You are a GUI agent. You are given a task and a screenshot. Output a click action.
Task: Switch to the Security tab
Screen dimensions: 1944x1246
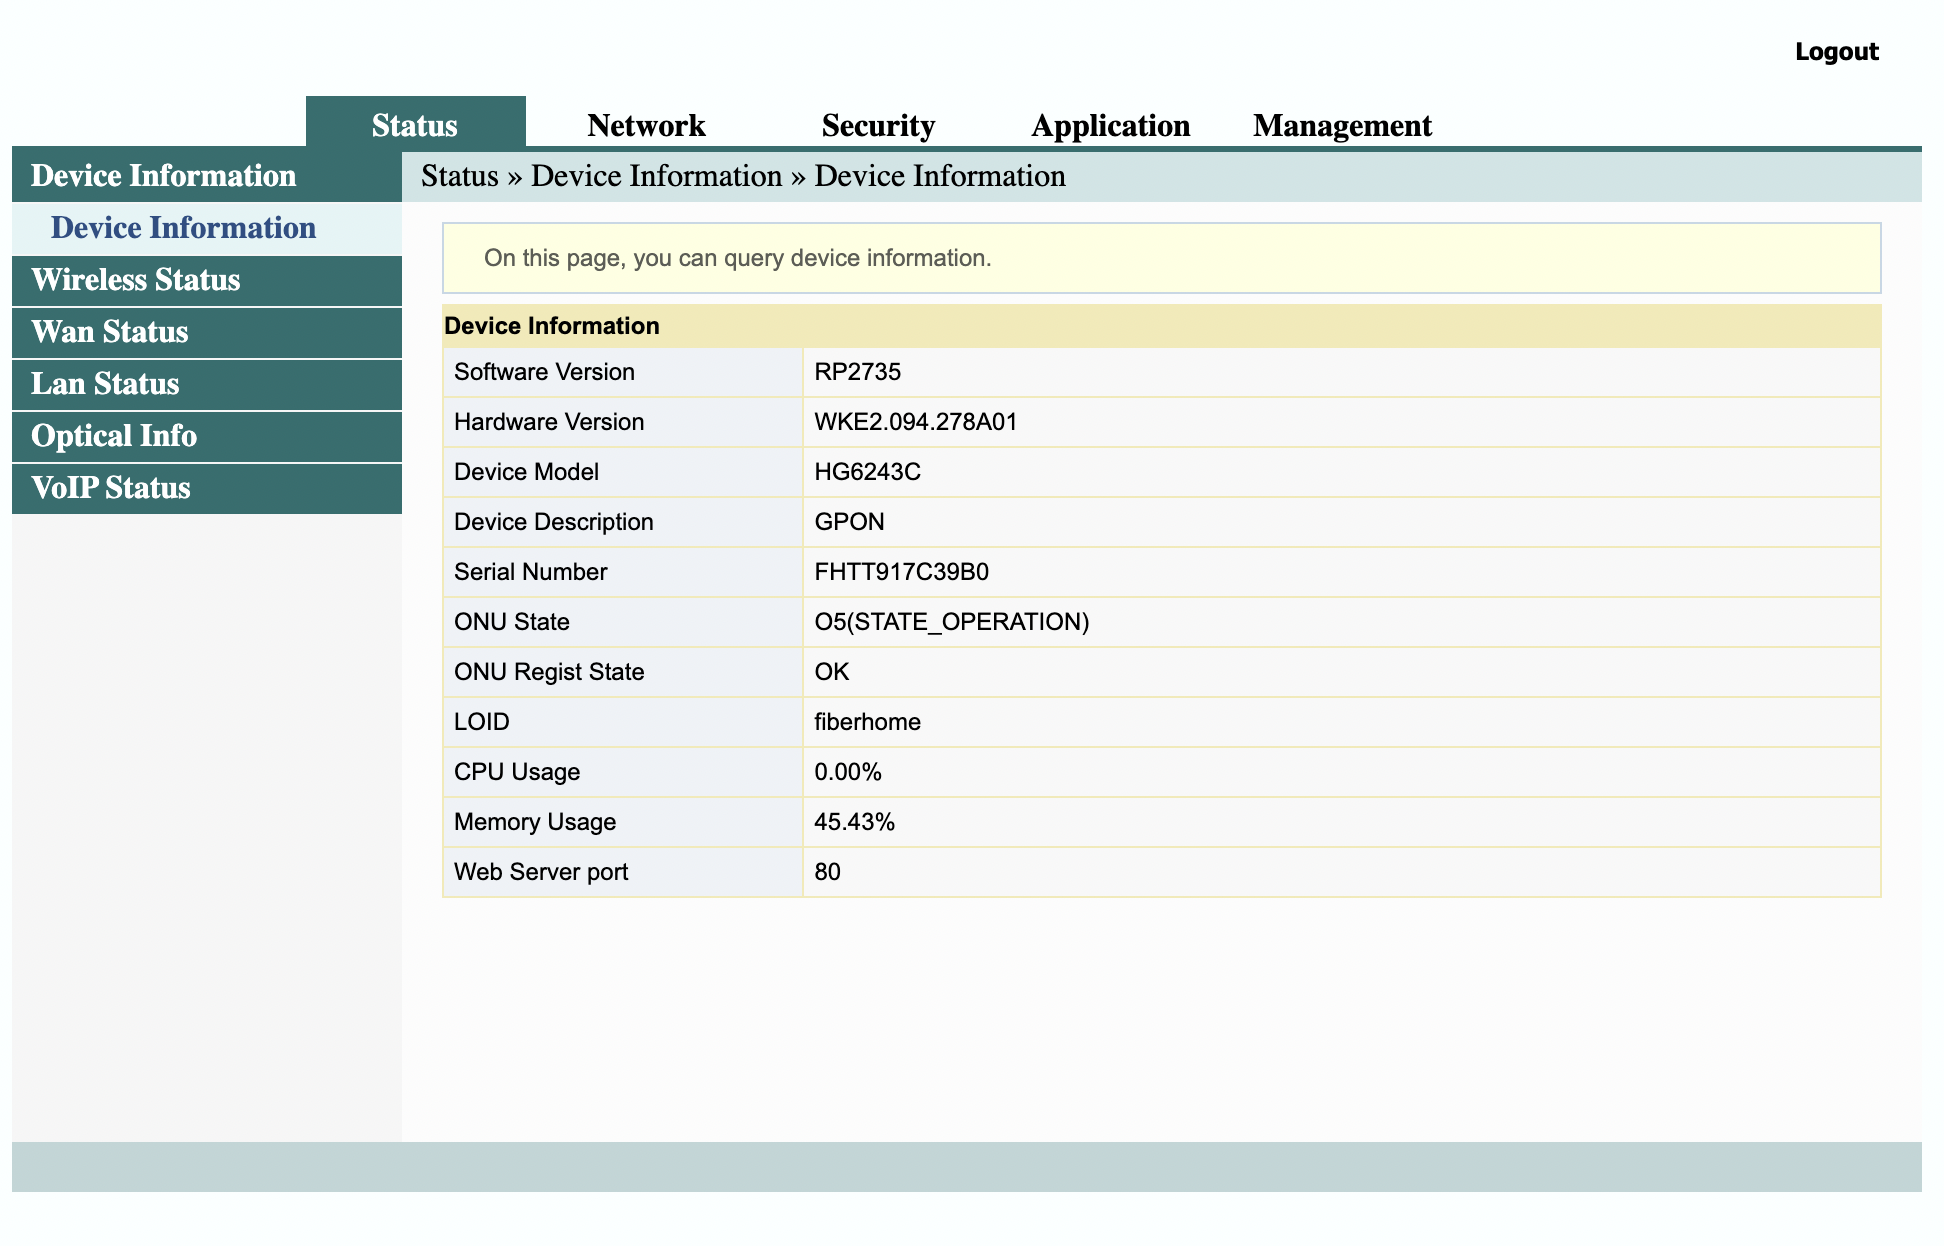(877, 124)
